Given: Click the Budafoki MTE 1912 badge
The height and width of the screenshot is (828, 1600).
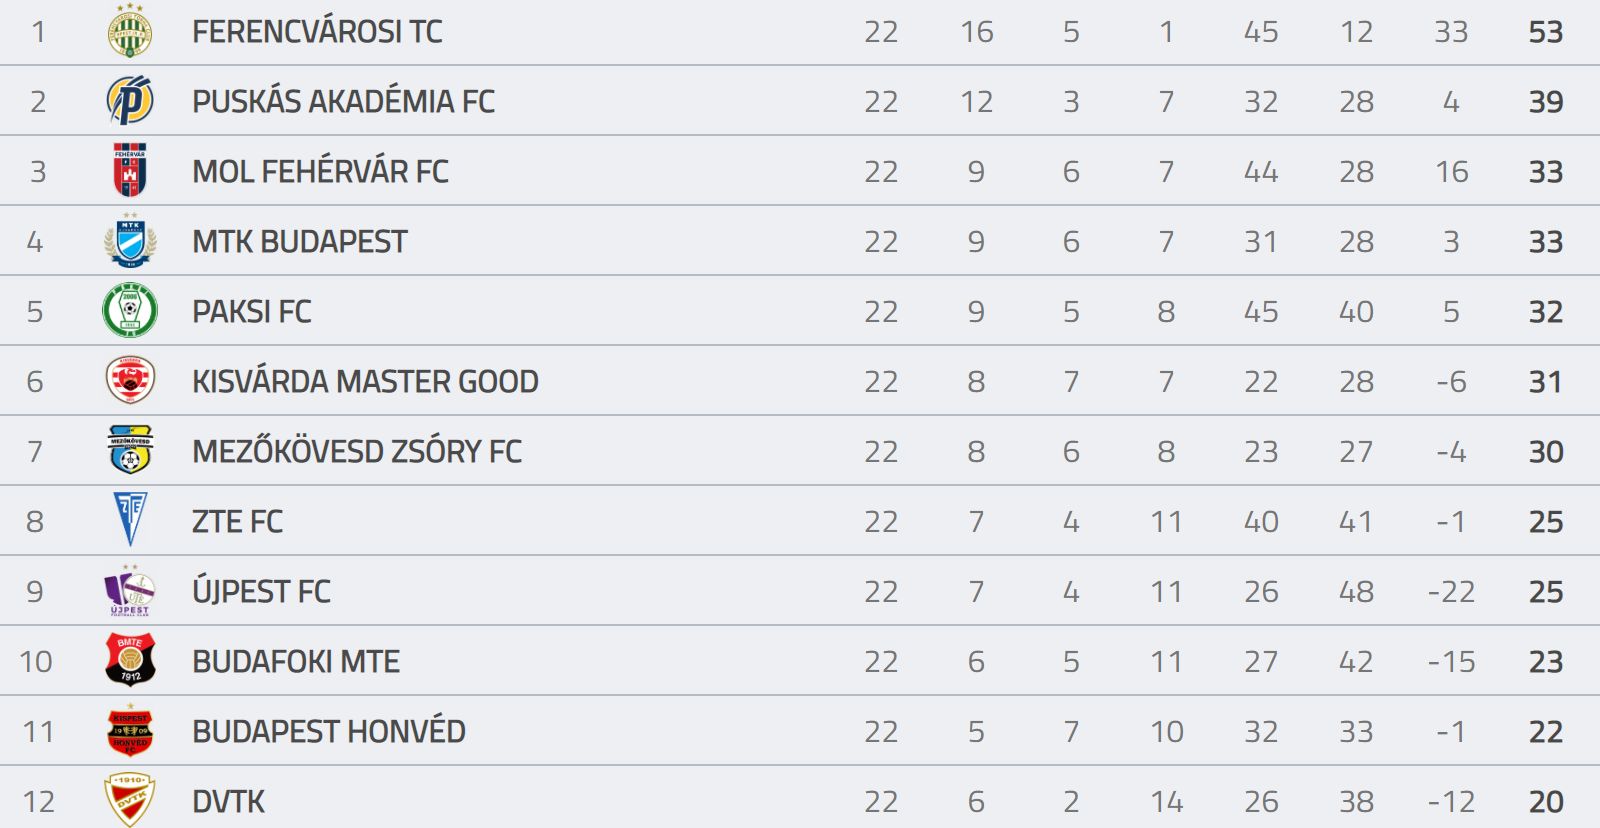Looking at the screenshot, I should [x=130, y=660].
